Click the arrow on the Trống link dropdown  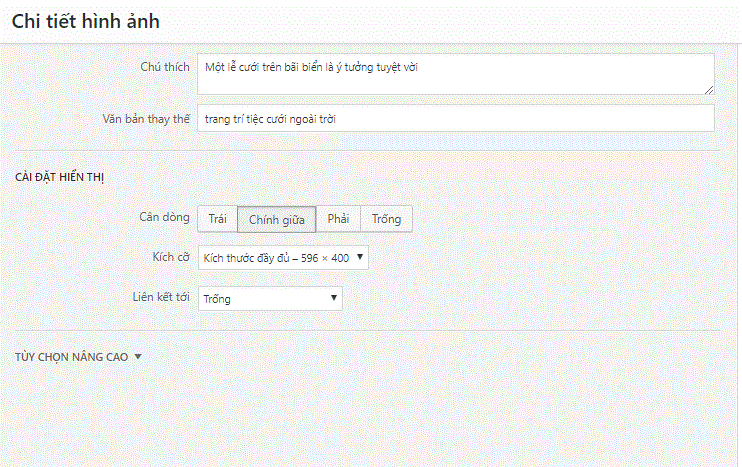point(333,298)
